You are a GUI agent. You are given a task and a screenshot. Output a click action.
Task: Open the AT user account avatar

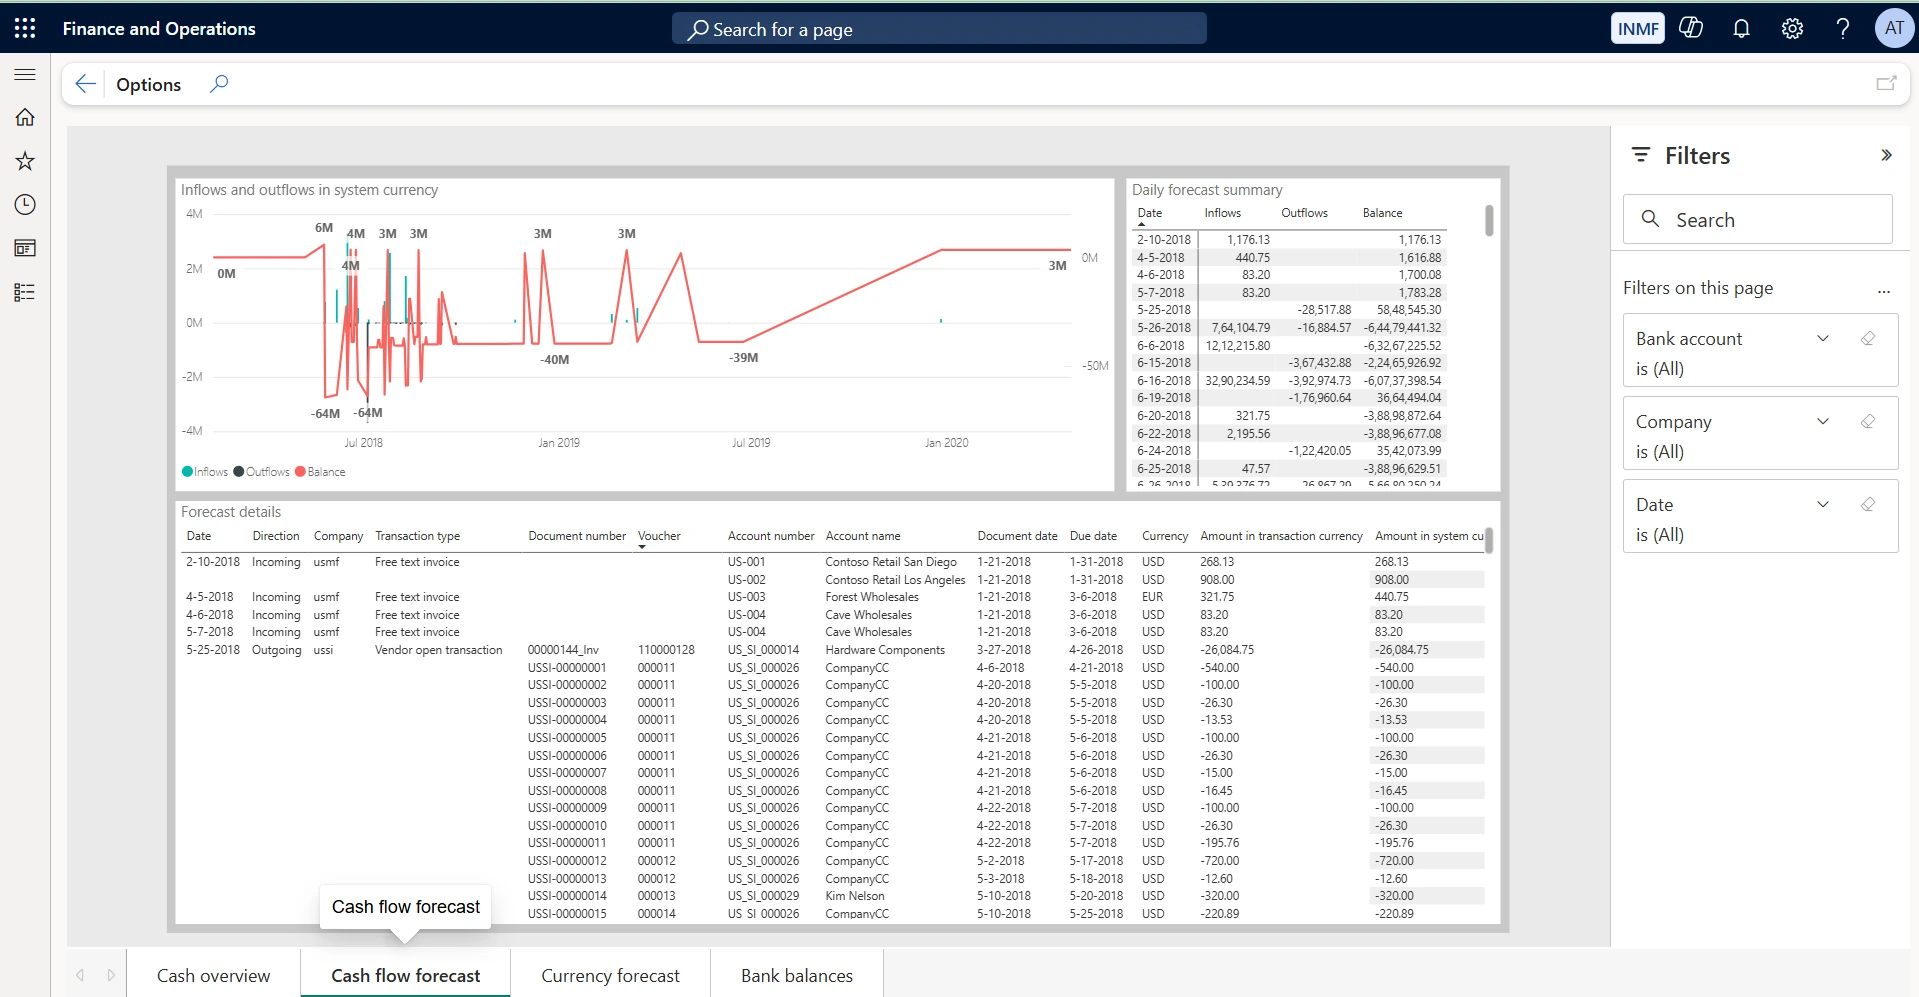[1894, 28]
